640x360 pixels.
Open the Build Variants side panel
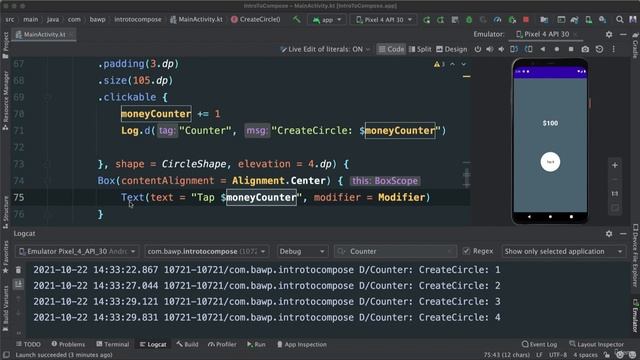[x=5, y=309]
